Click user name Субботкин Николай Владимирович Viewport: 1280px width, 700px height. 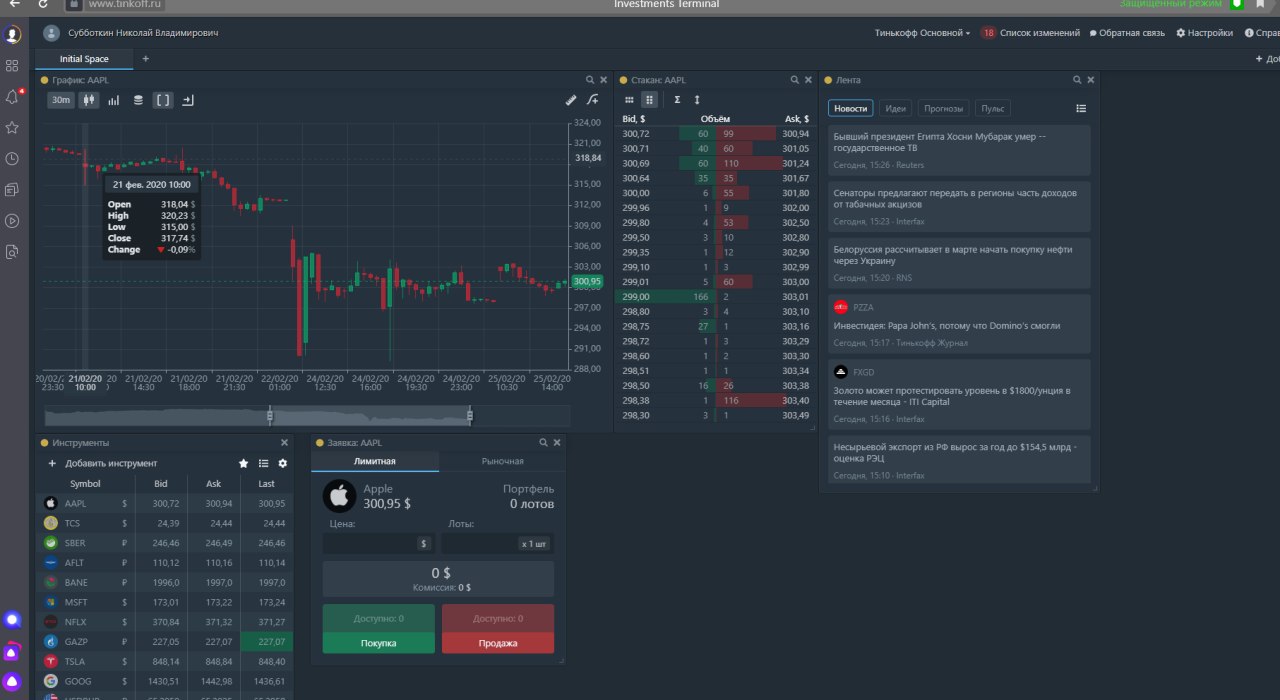click(x=142, y=33)
